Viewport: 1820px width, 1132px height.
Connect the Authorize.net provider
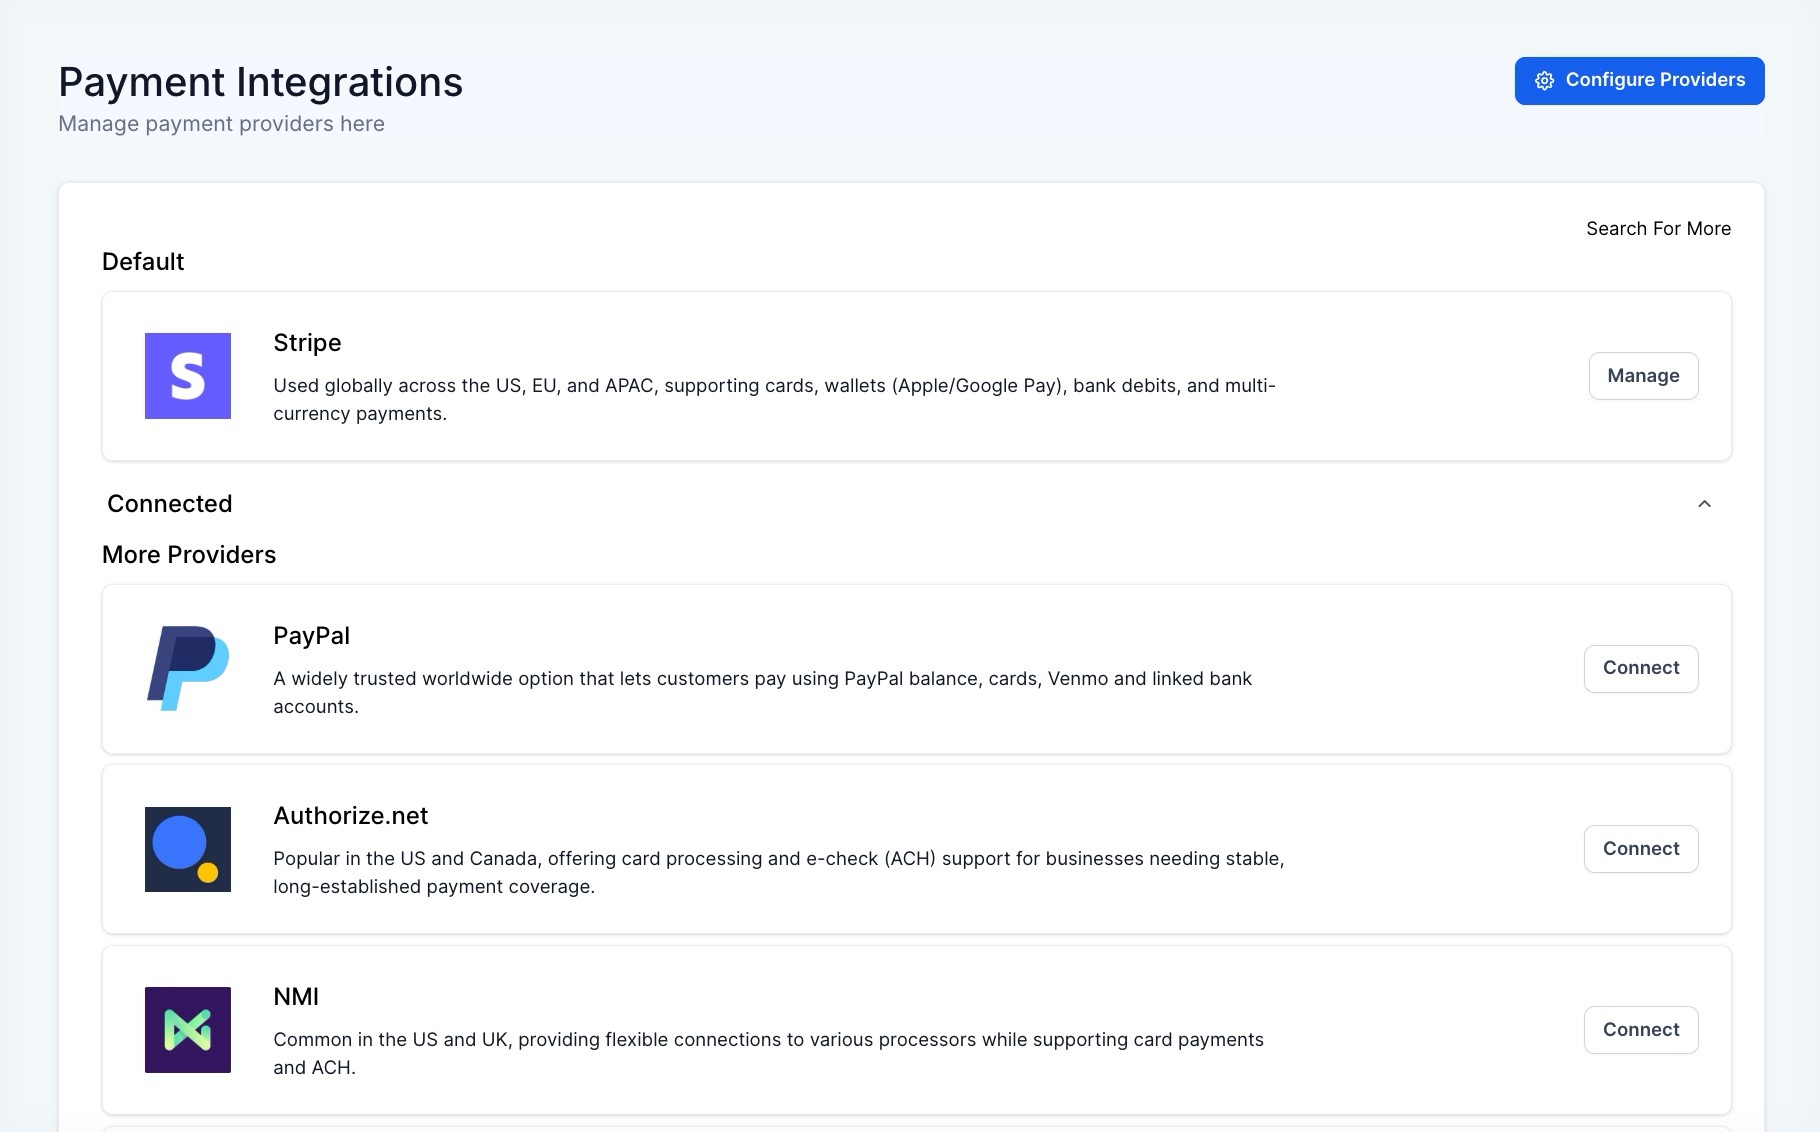pos(1640,849)
